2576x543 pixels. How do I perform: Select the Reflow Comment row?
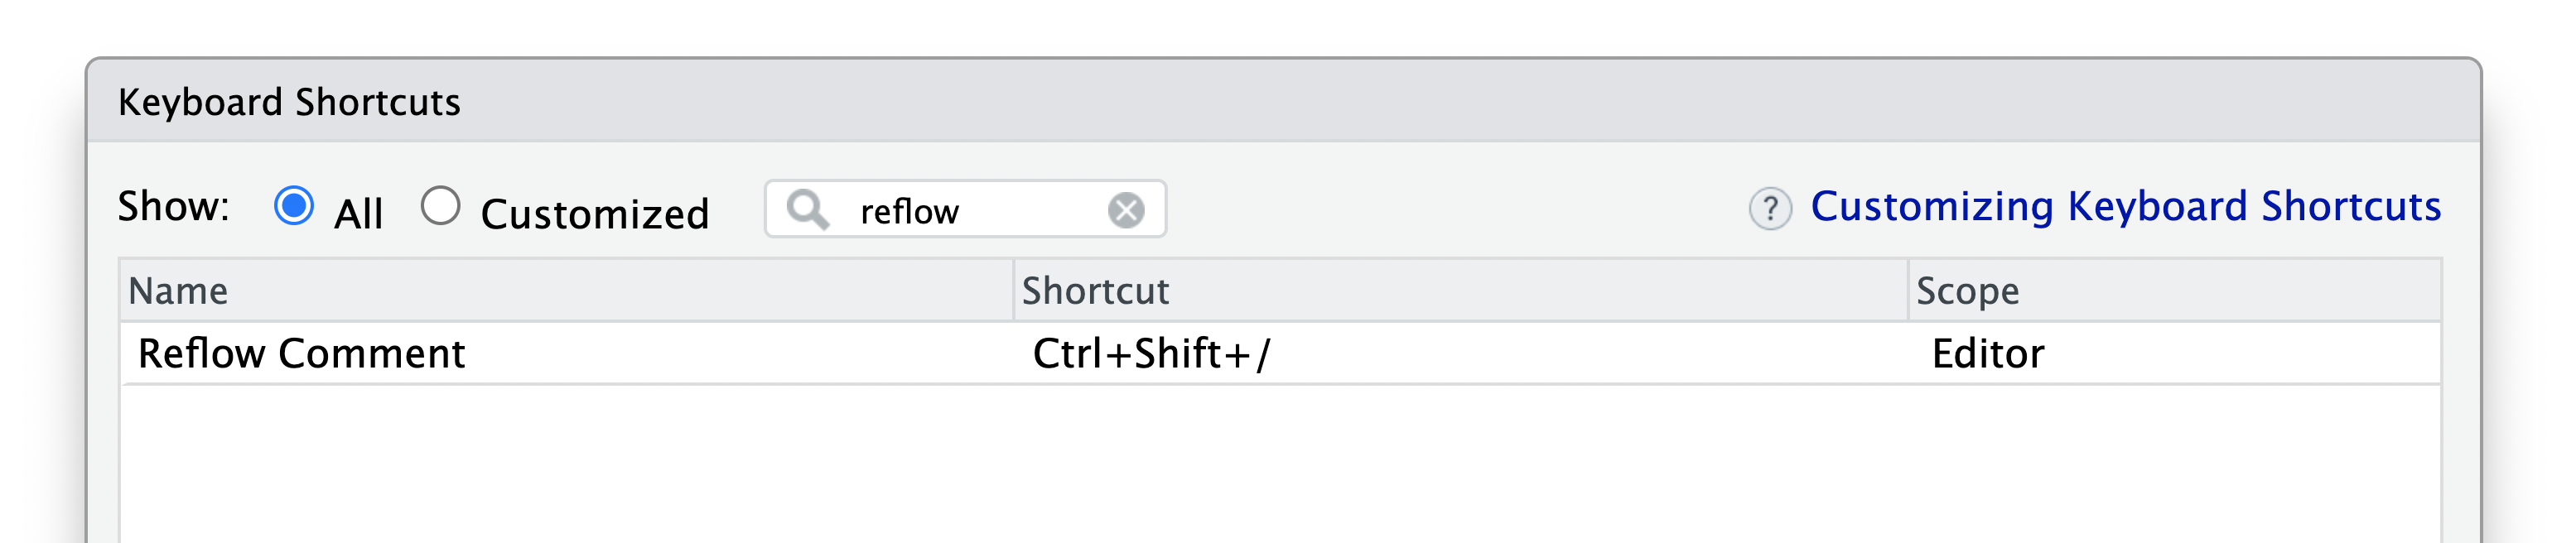[x=1281, y=354]
